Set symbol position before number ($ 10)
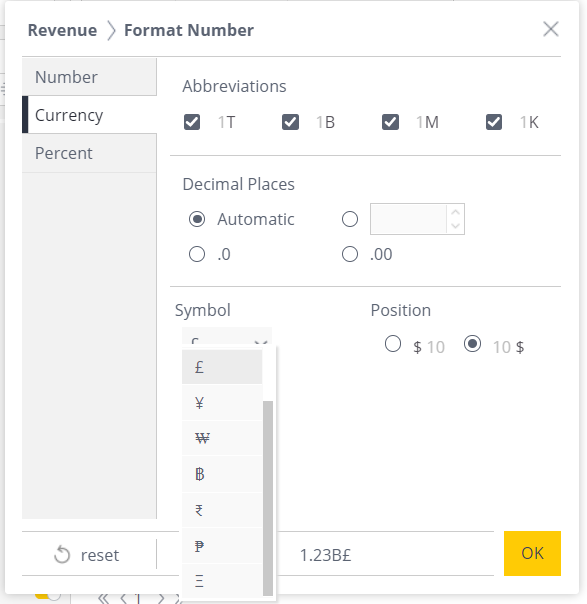587x604 pixels. click(x=393, y=344)
